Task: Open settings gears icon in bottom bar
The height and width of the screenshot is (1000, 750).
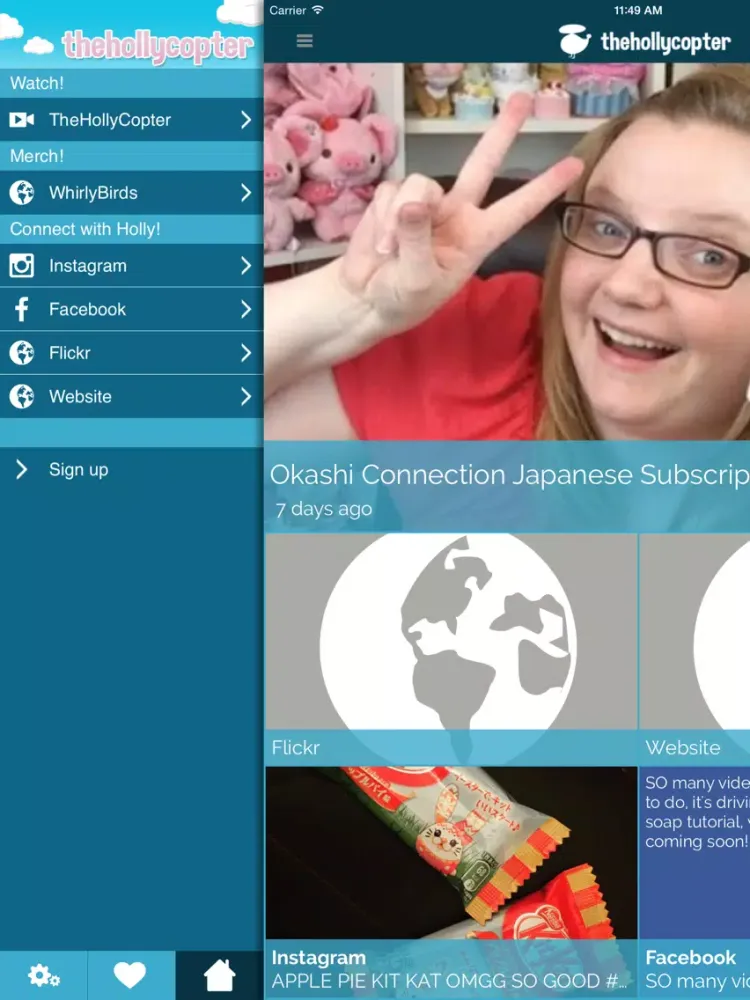Action: point(43,975)
